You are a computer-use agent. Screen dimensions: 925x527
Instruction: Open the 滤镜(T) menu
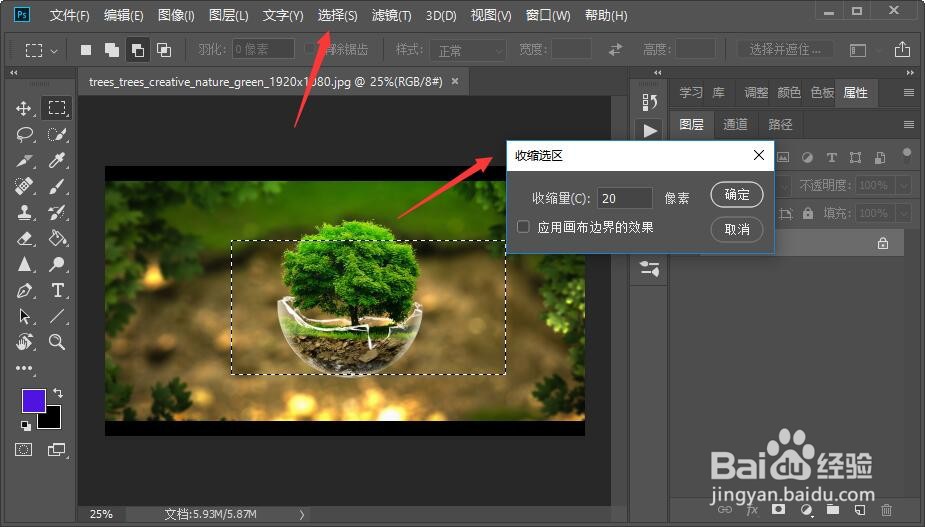pos(391,15)
